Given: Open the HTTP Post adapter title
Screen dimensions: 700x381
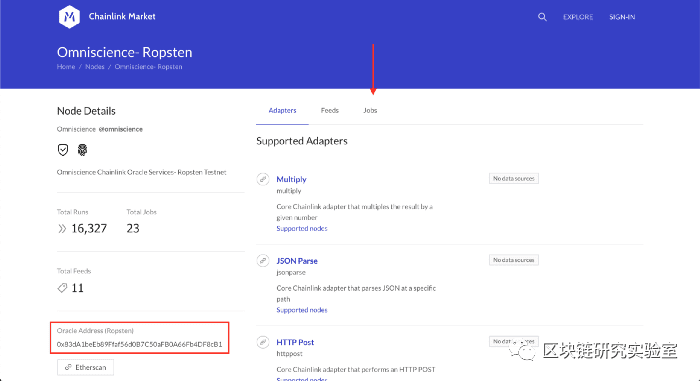Looking at the screenshot, I should coord(295,342).
